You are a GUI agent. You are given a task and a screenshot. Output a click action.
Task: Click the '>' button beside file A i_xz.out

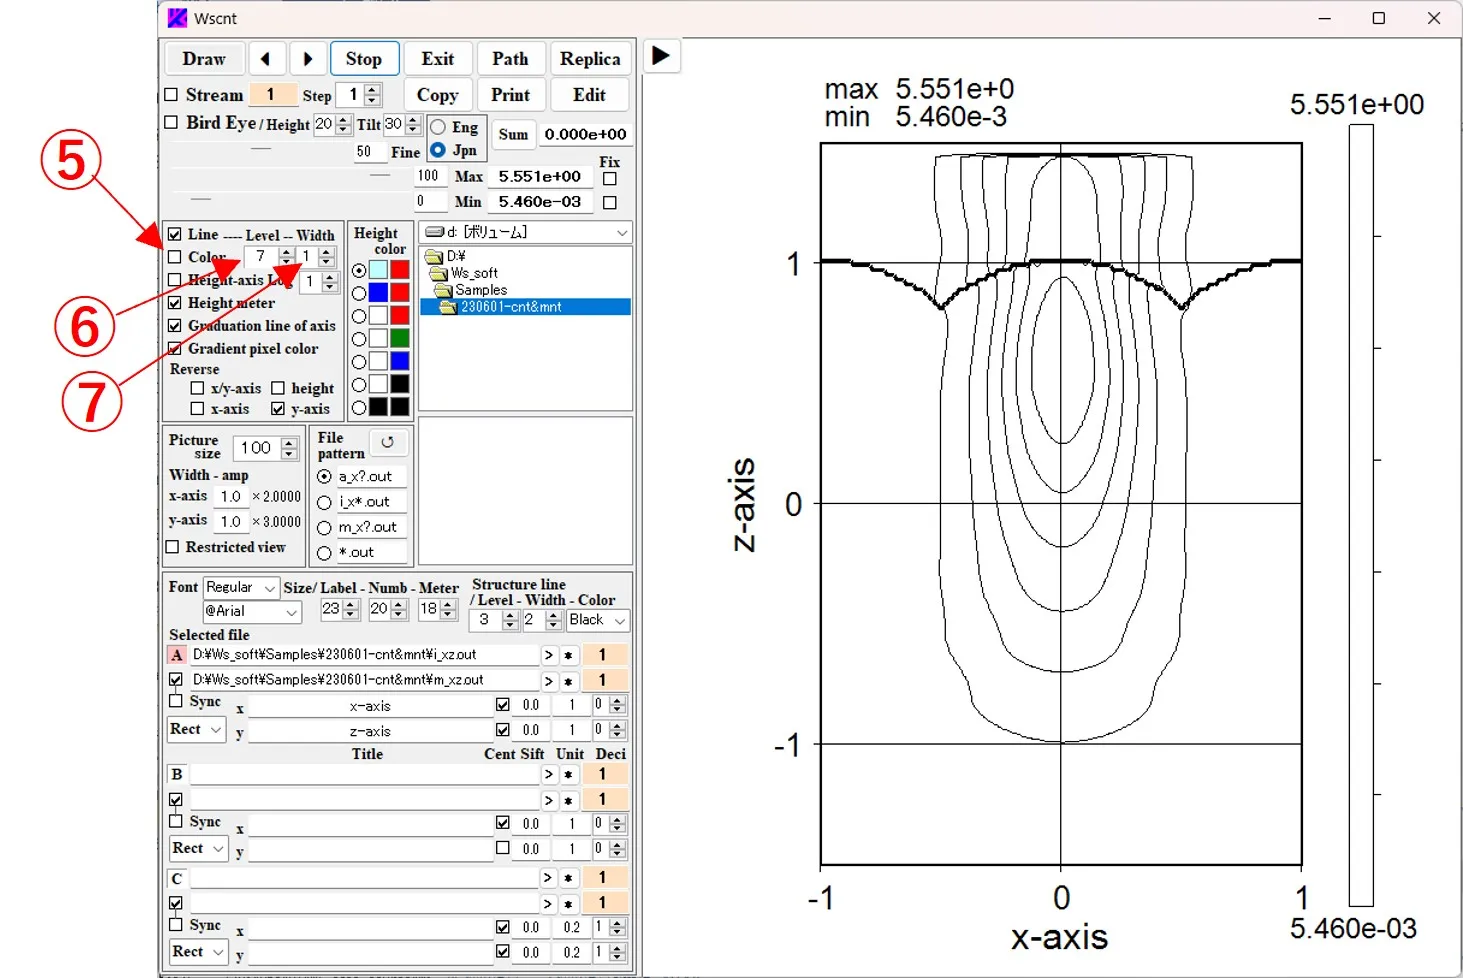[x=548, y=655]
